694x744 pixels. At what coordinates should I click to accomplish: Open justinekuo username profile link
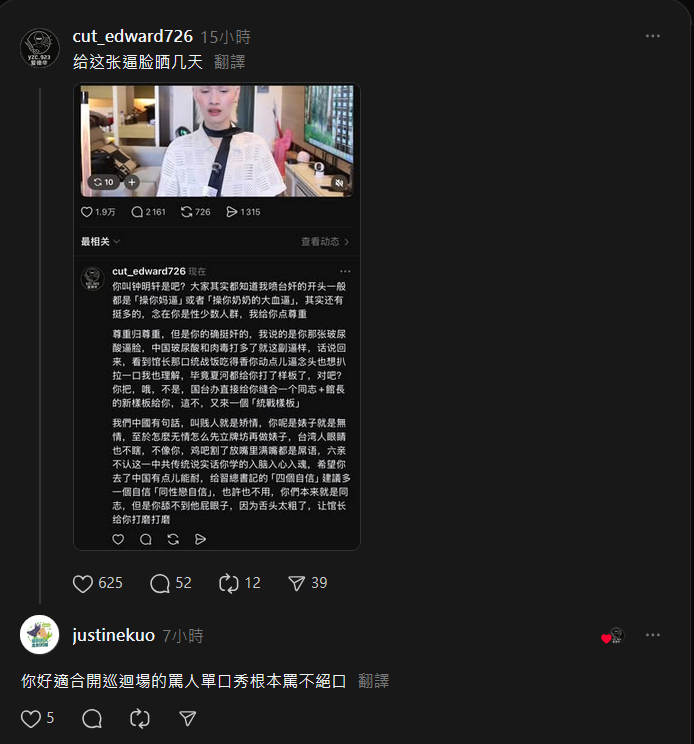113,635
